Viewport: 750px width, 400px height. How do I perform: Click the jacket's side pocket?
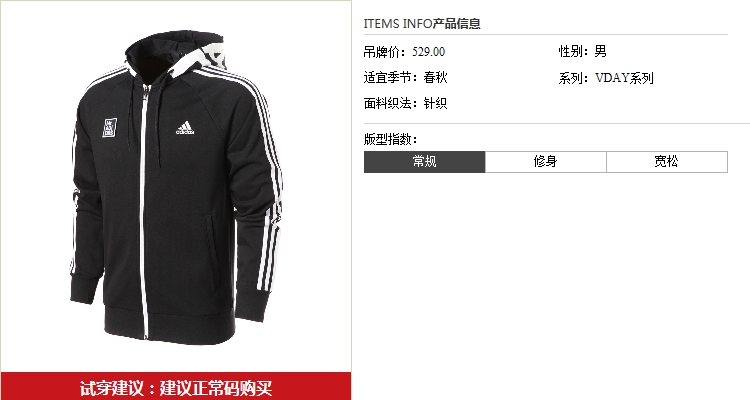point(210,249)
